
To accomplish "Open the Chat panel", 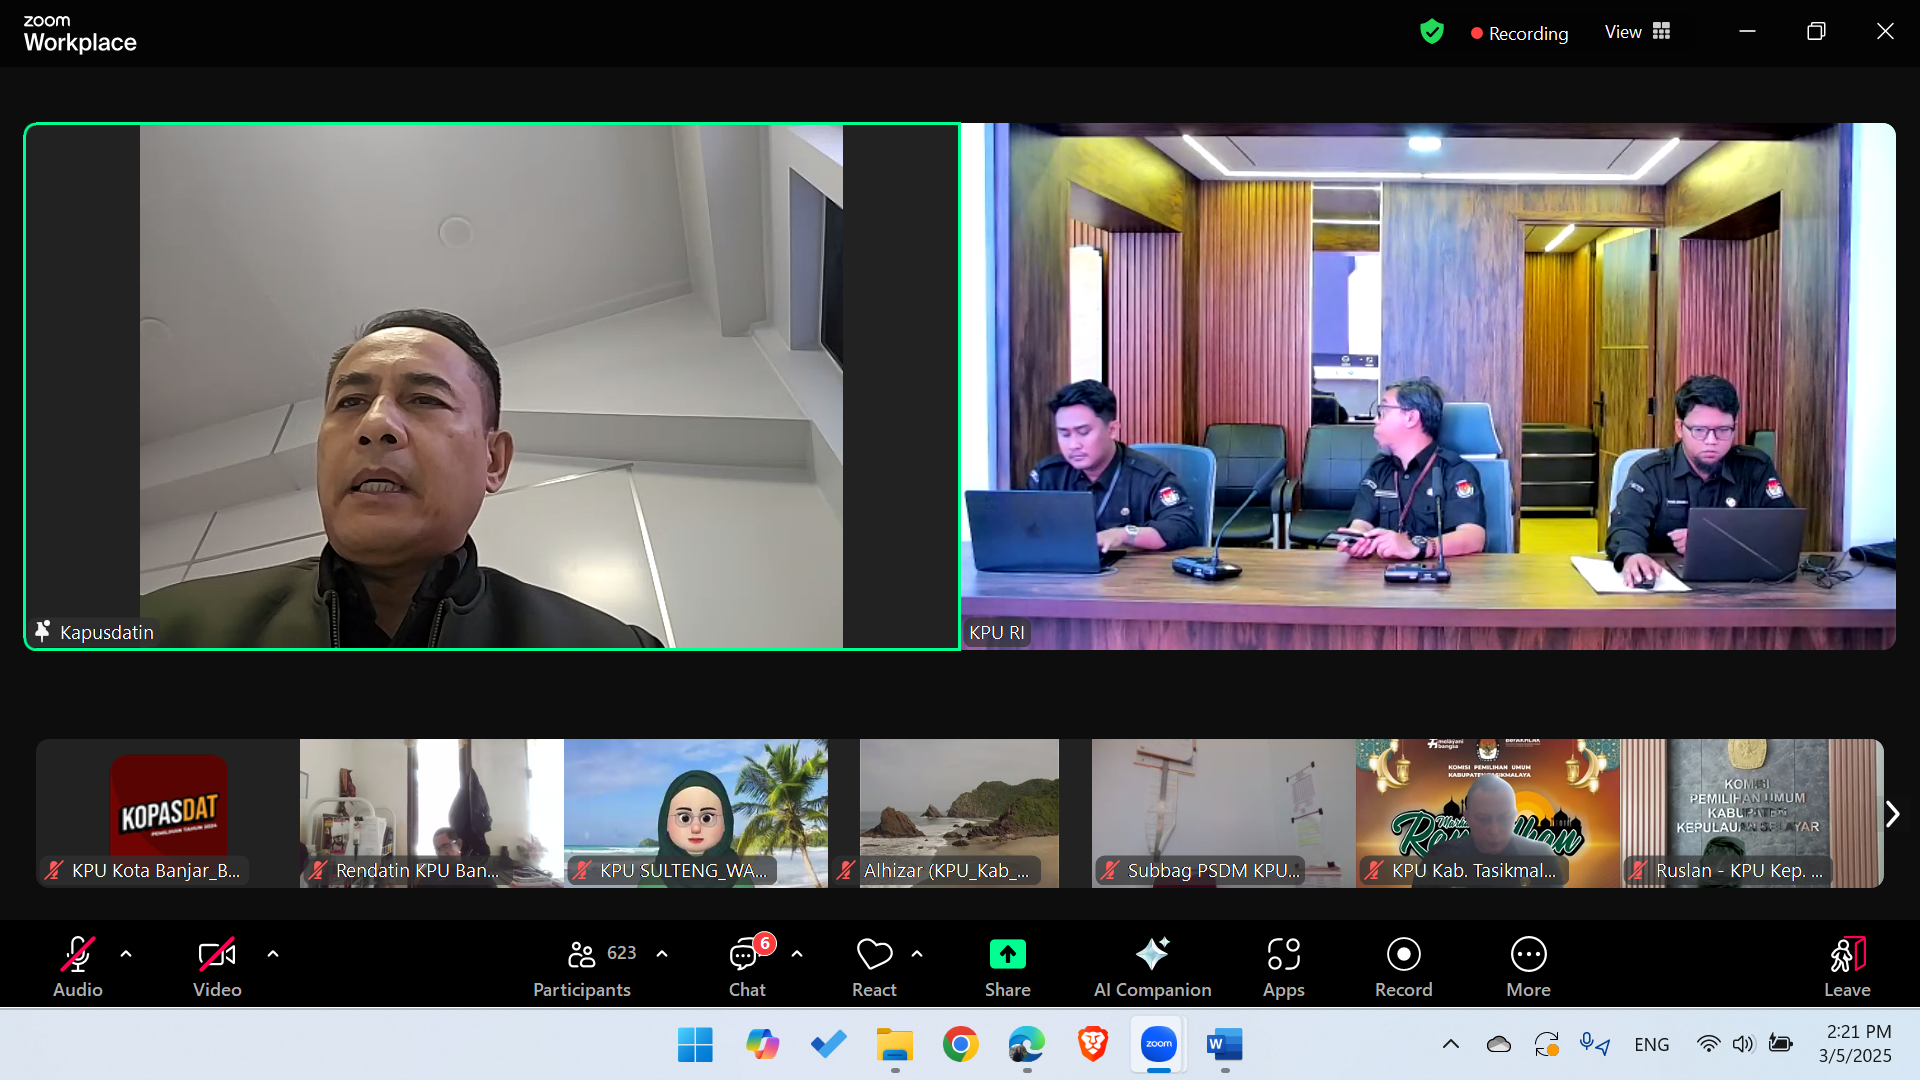I will tap(746, 966).
